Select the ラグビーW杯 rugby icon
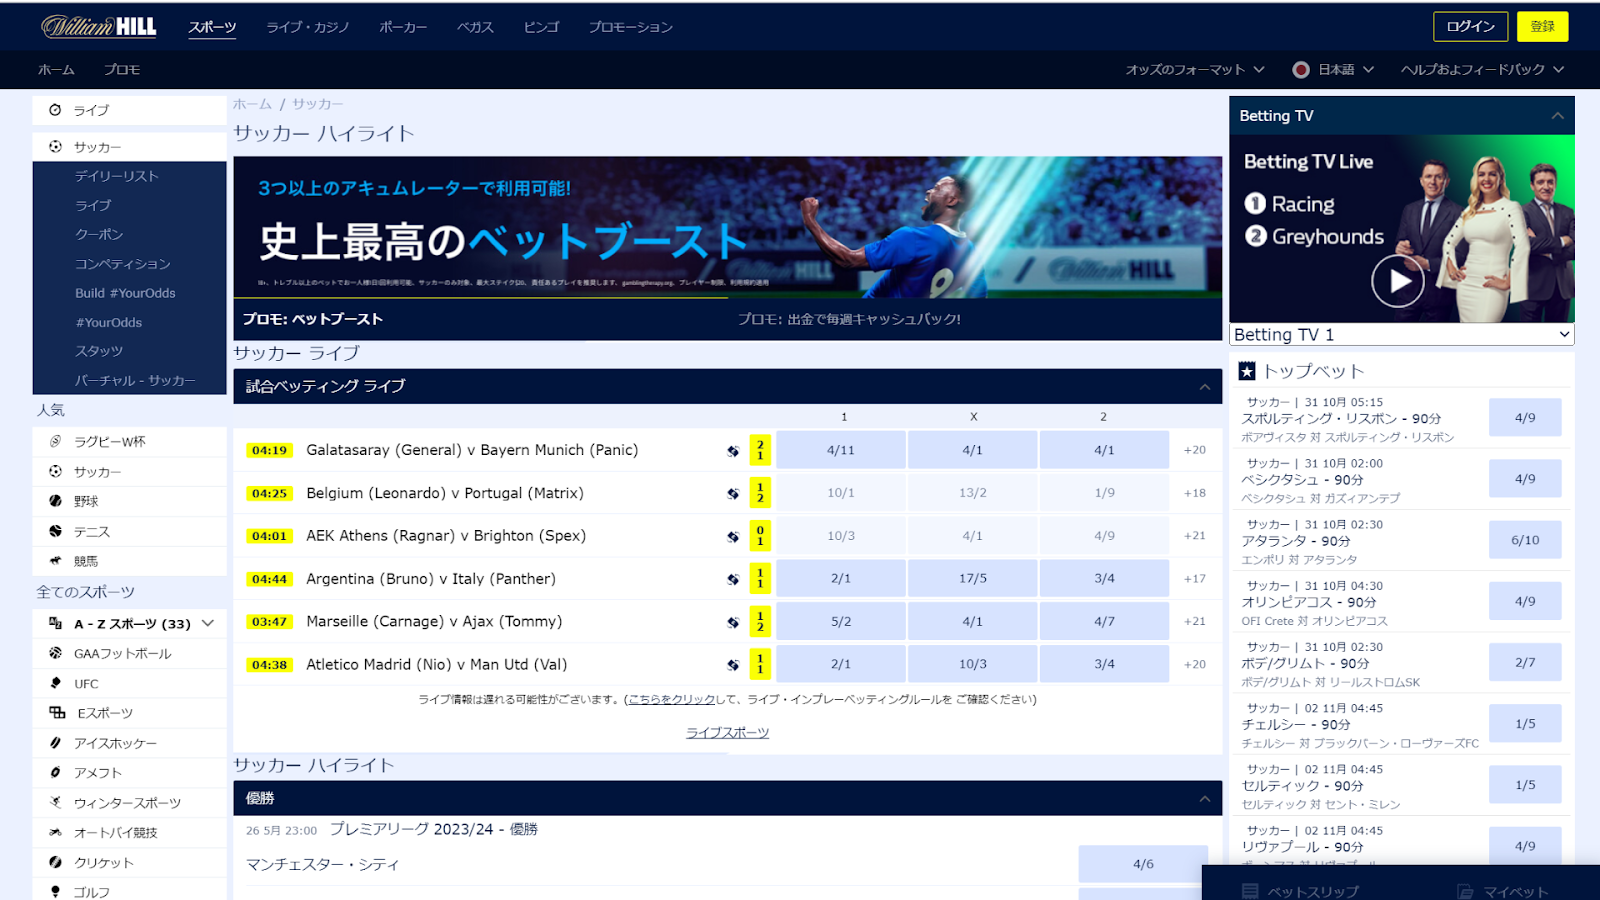This screenshot has height=900, width=1600. [x=55, y=441]
